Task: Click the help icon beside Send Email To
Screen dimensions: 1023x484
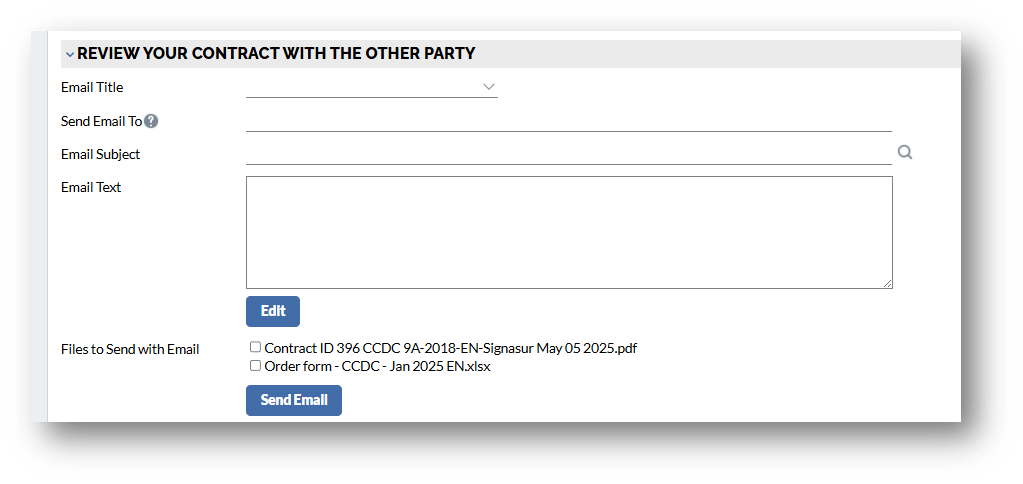Action: point(151,121)
